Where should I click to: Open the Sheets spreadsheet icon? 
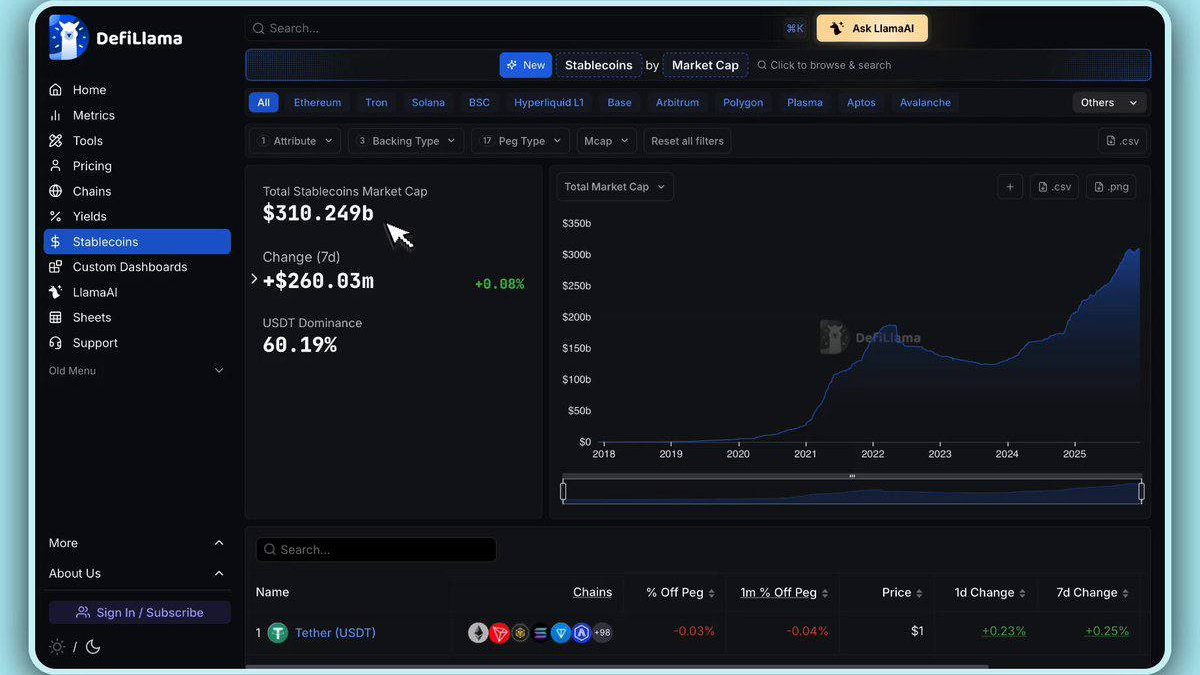[57, 317]
